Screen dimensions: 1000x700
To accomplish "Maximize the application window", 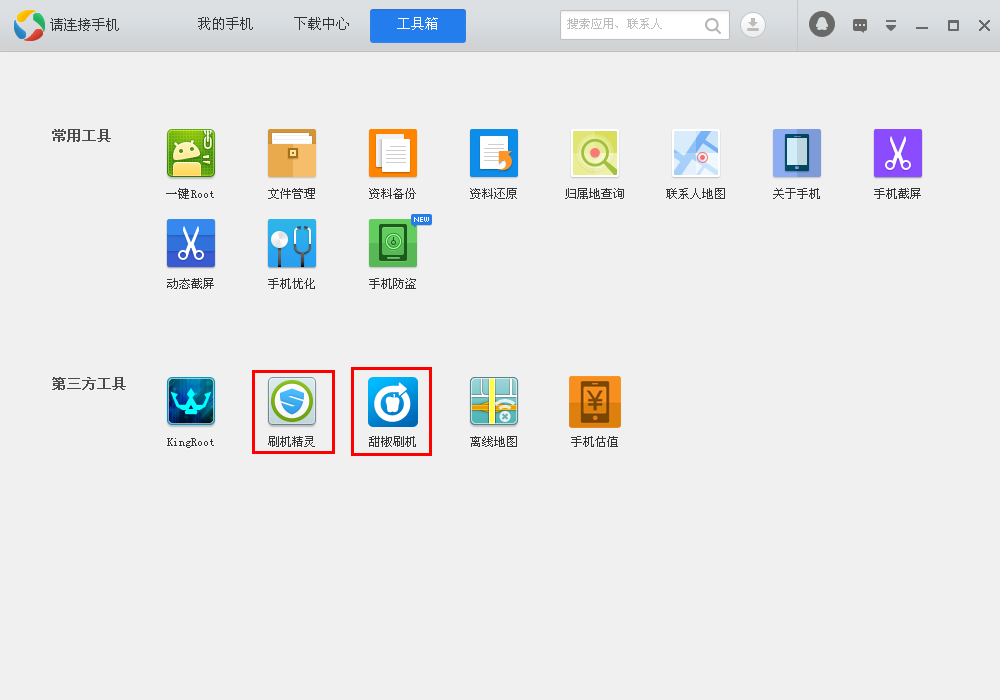I will (x=953, y=26).
